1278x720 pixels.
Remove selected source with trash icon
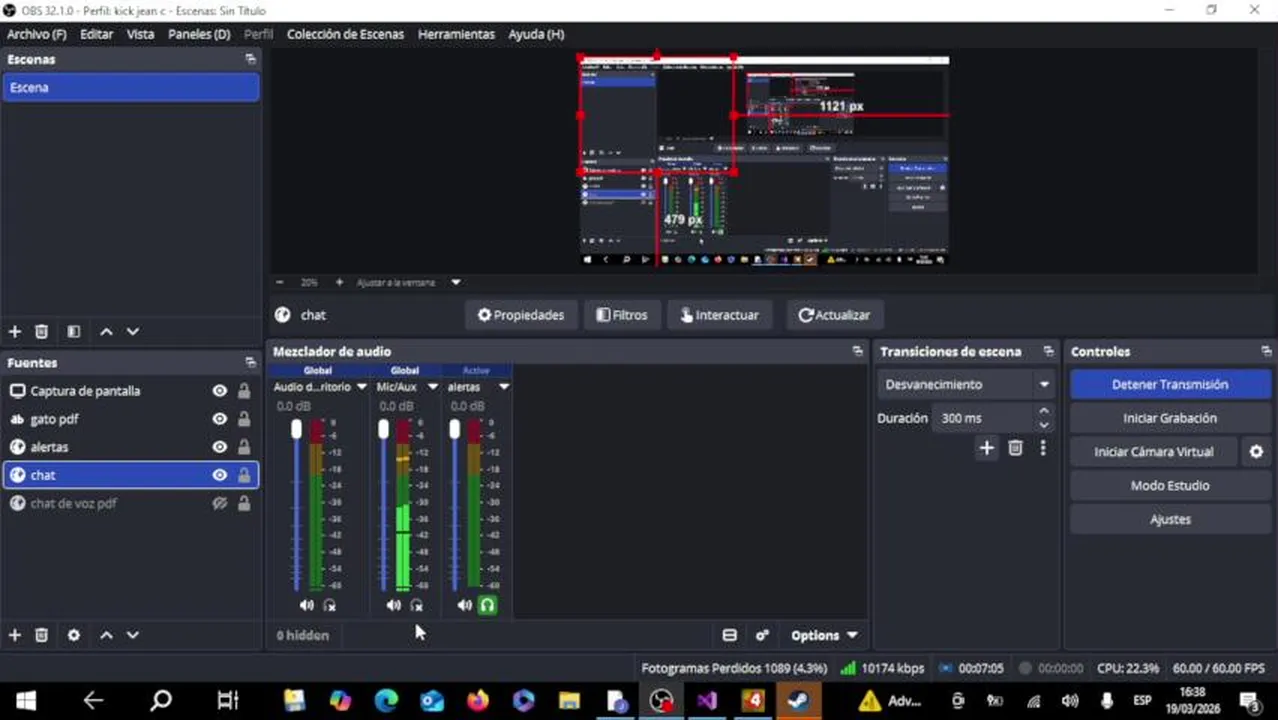(x=41, y=635)
